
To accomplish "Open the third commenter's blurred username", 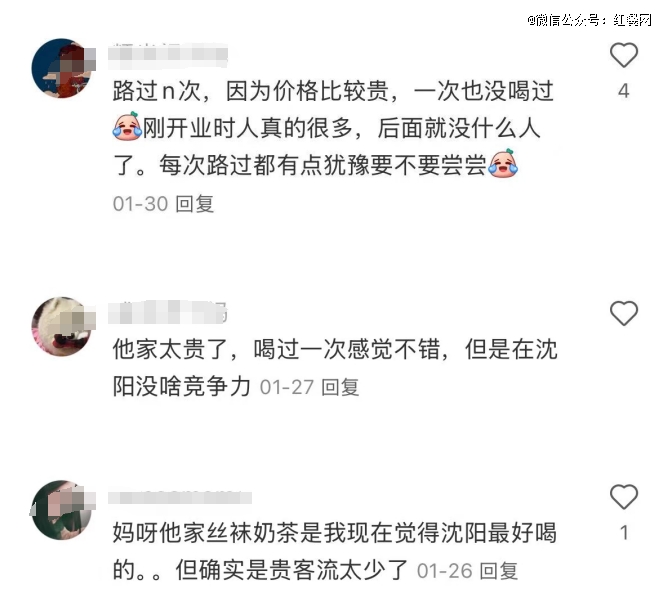I will 179,497.
